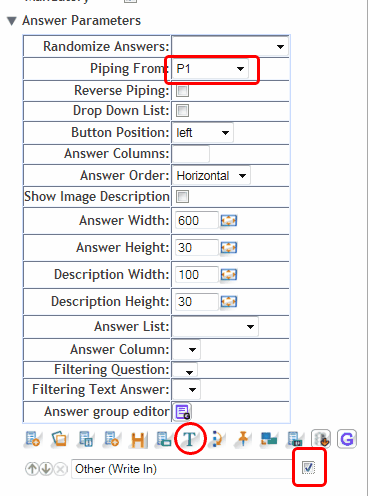The width and height of the screenshot is (368, 496).
Task: Open the Answer group editor icon
Action: click(x=183, y=412)
